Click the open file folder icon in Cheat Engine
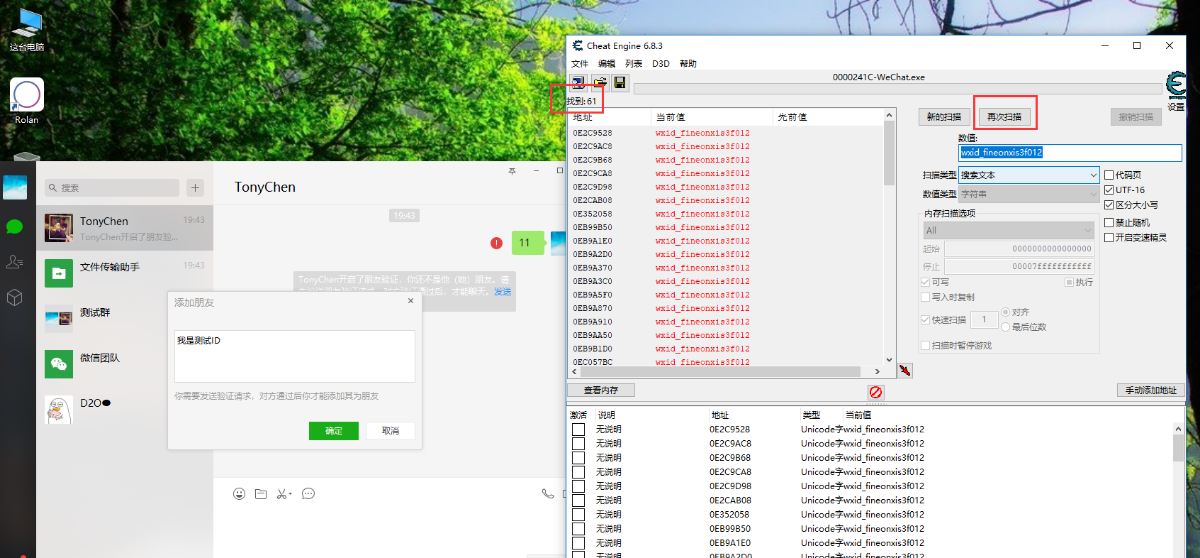Image resolution: width=1200 pixels, height=558 pixels. tap(600, 82)
